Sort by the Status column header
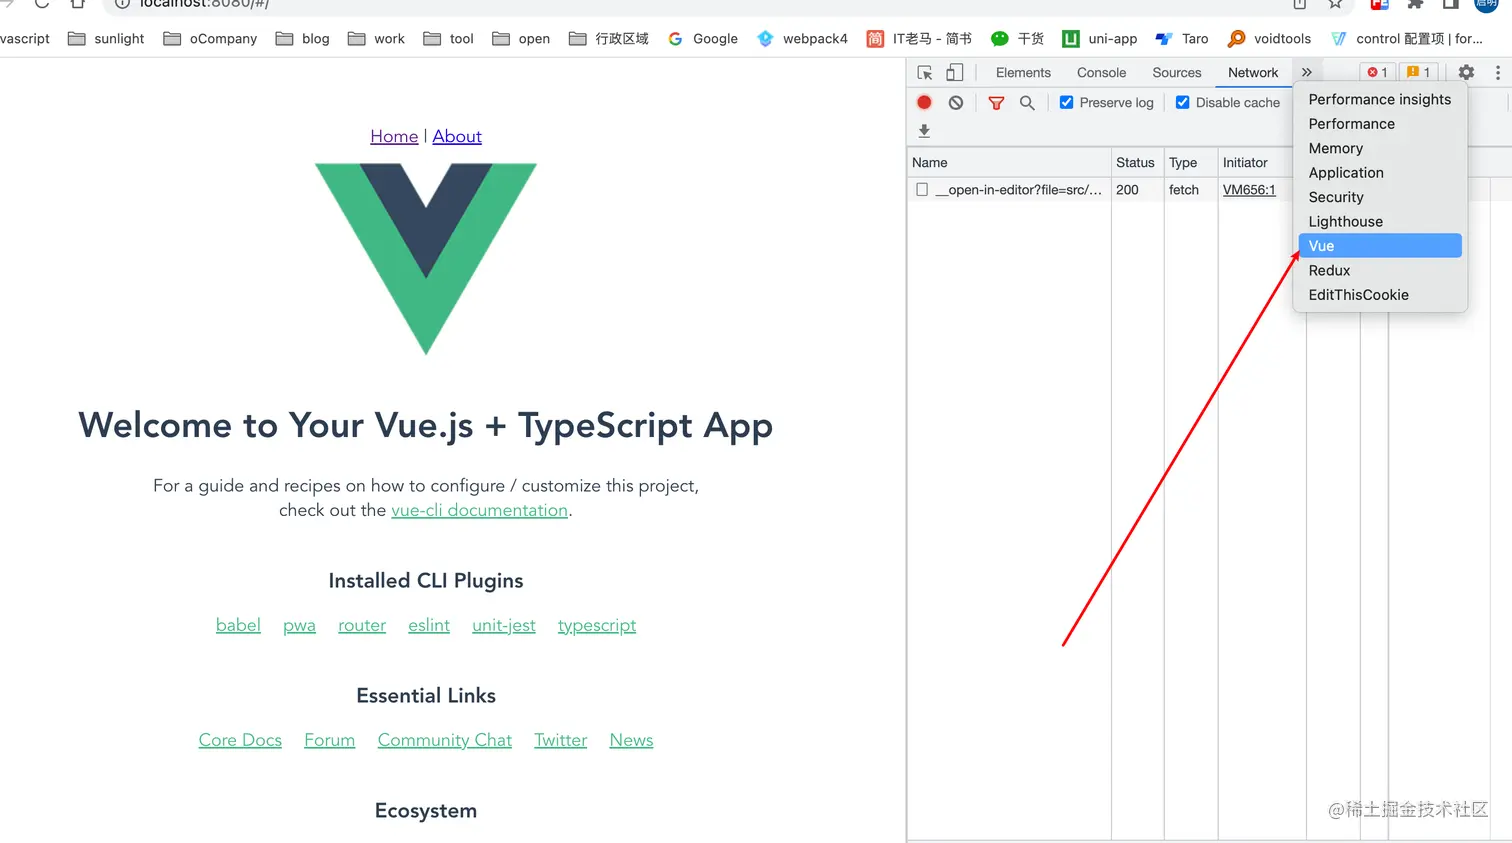 pos(1137,162)
